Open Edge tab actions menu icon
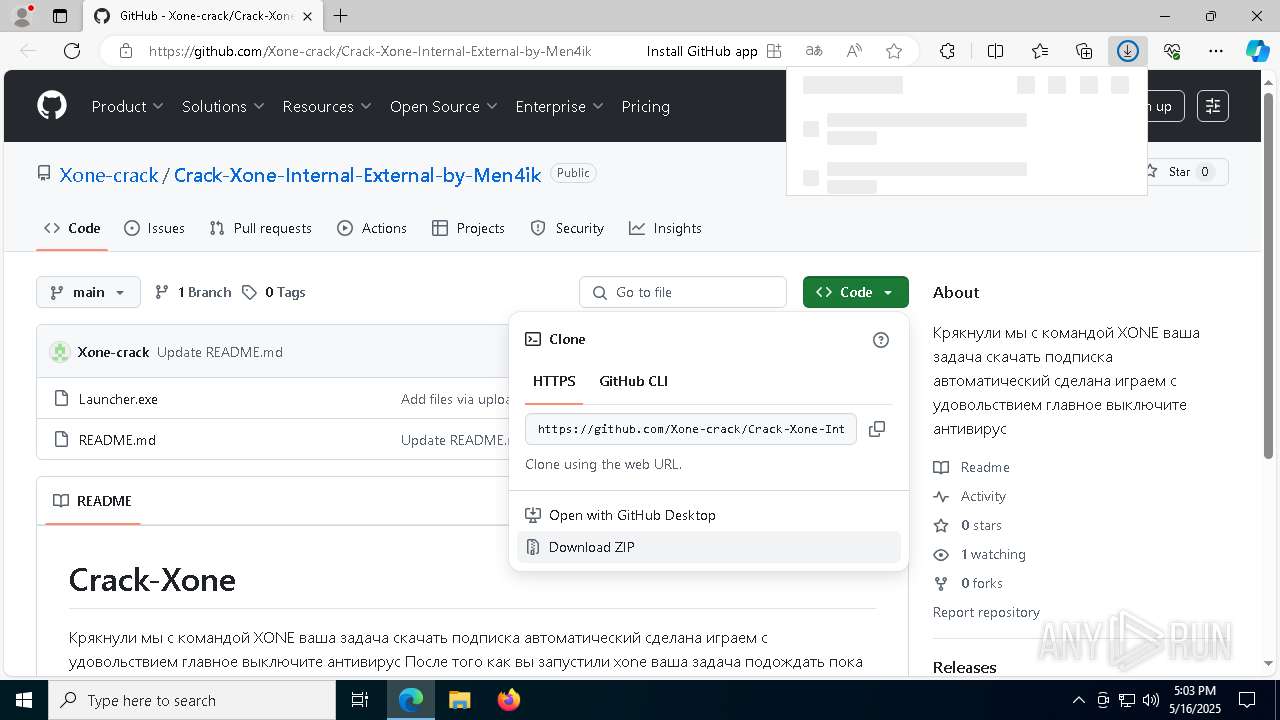1280x720 pixels. 60,16
